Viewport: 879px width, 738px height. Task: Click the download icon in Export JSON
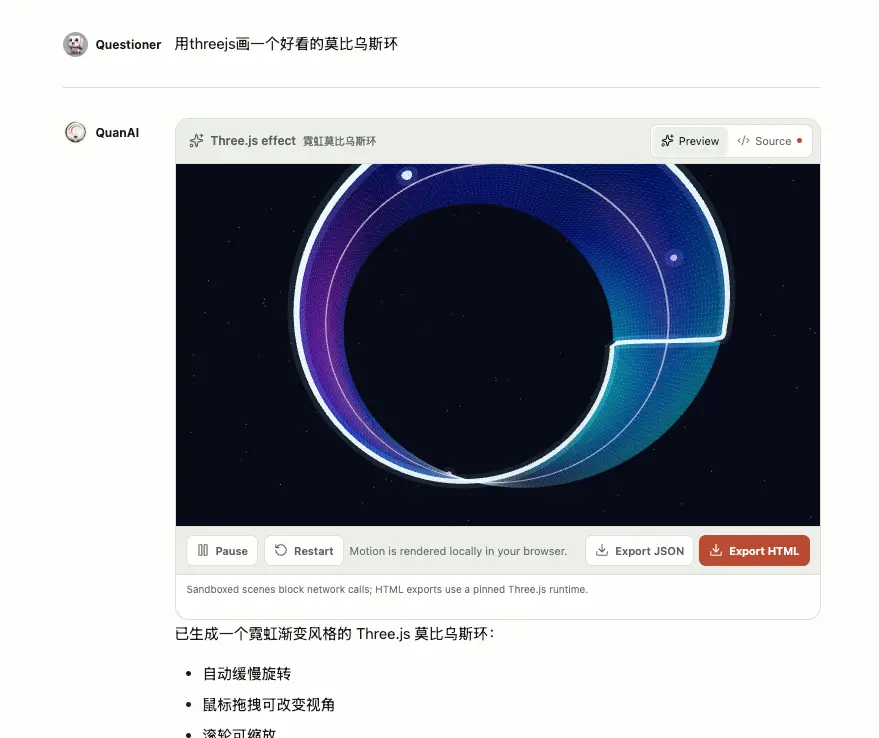click(602, 550)
